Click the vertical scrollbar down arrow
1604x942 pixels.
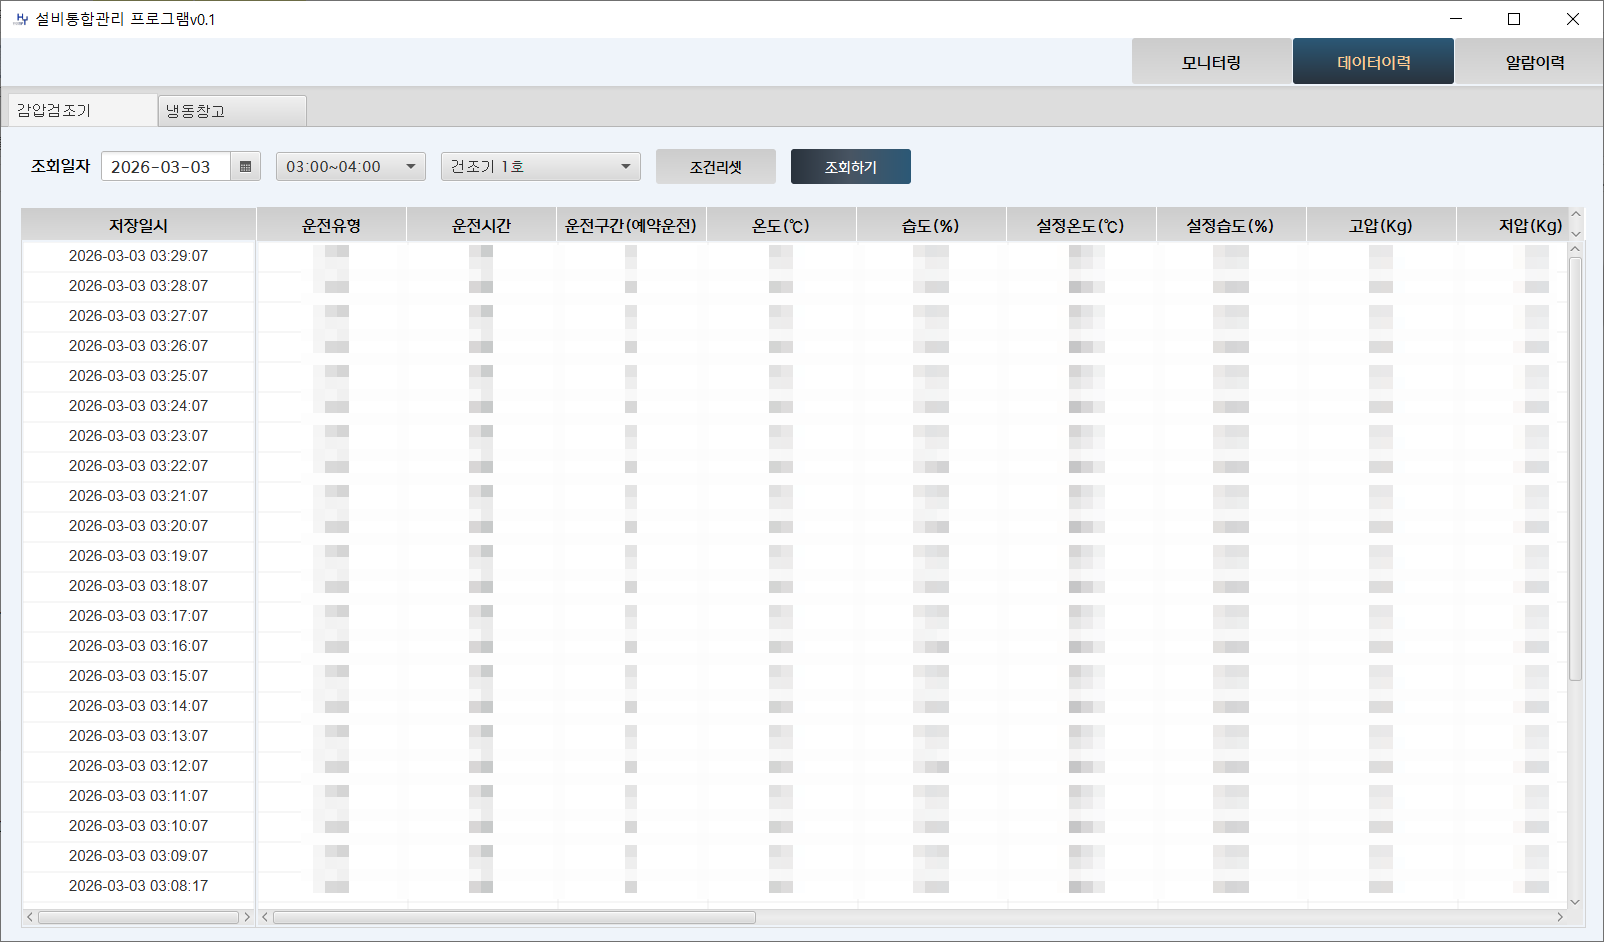pos(1575,901)
